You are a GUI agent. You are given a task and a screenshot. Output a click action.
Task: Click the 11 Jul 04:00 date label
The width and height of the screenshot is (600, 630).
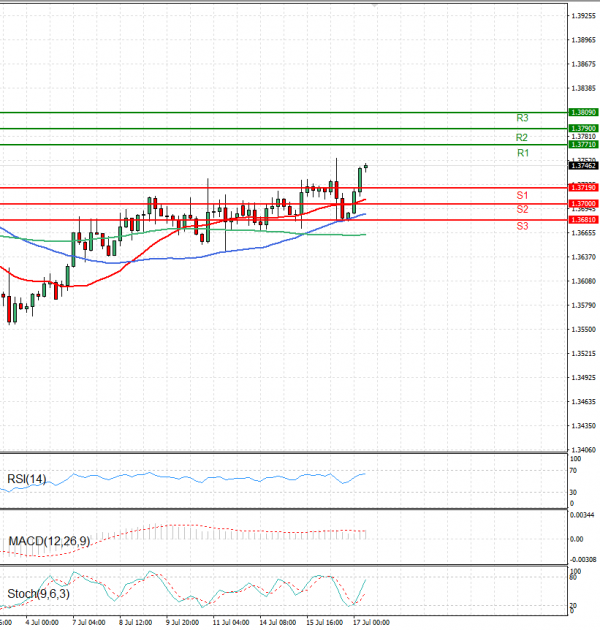pyautogui.click(x=231, y=623)
